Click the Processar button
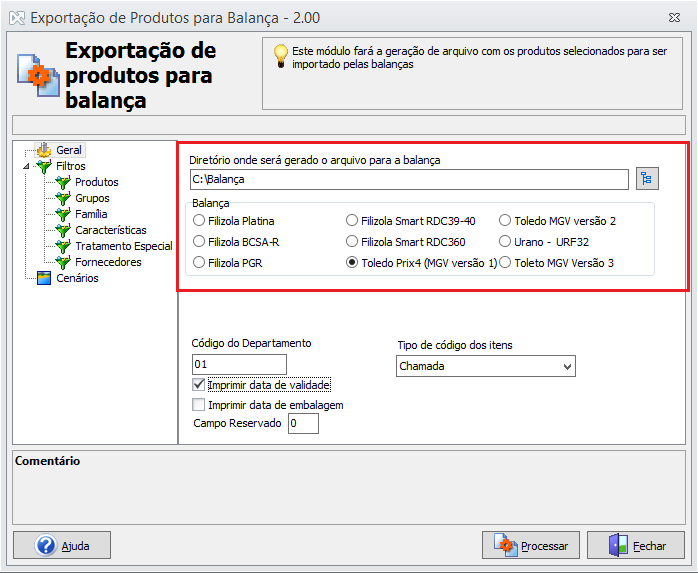The width and height of the screenshot is (698, 573). click(x=531, y=545)
